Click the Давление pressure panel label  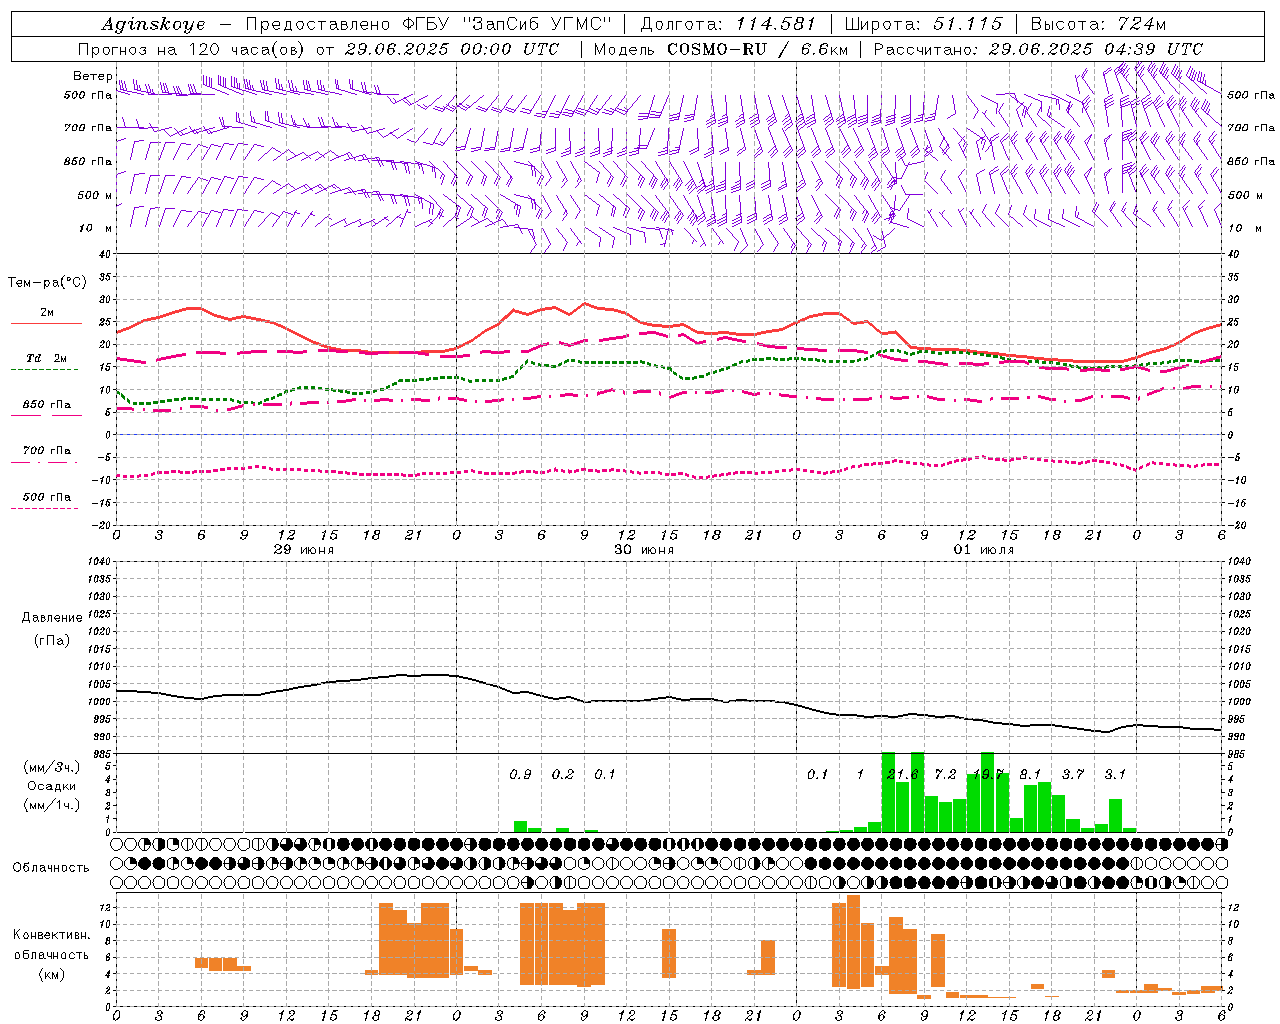tap(52, 617)
